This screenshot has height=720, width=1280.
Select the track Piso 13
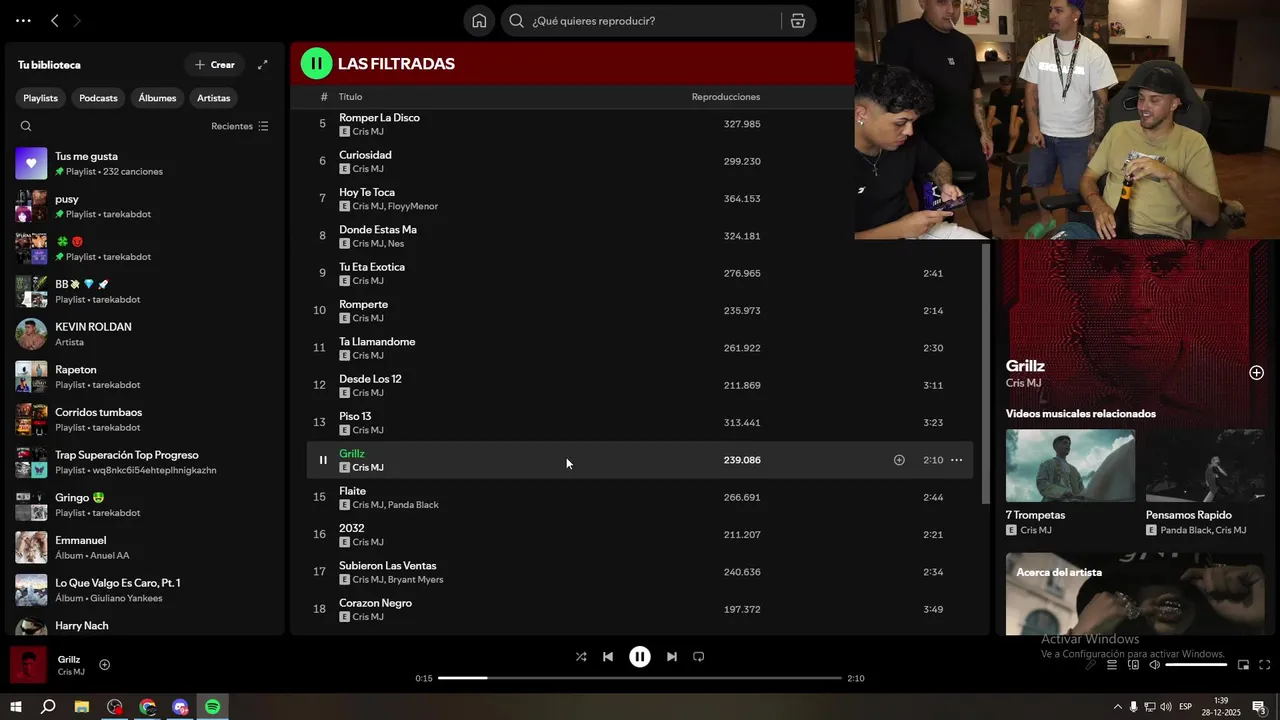(x=355, y=416)
